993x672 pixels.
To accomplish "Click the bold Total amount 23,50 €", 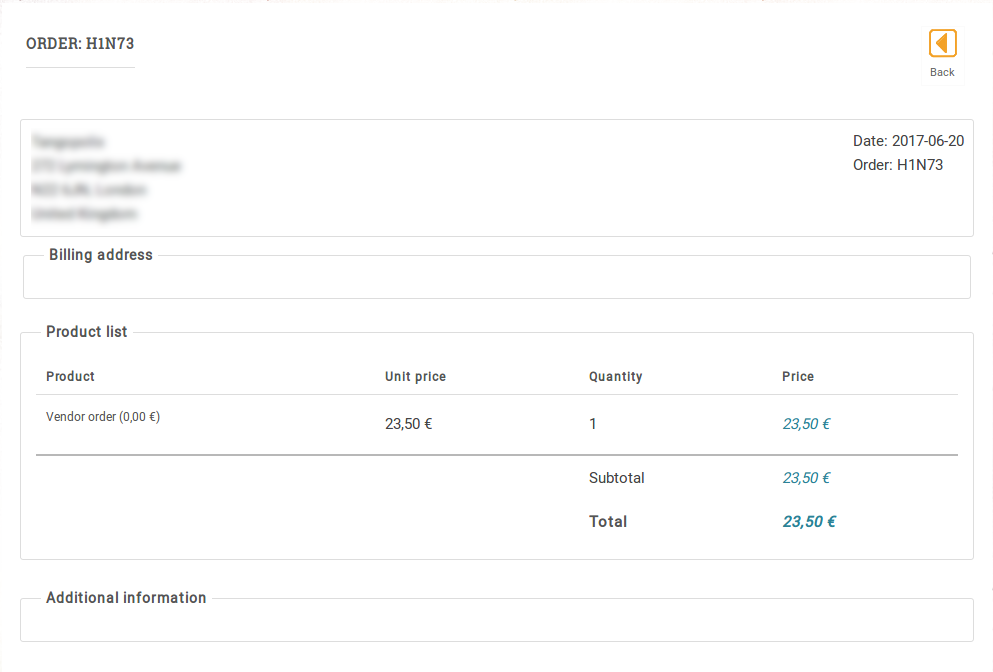I will 809,521.
